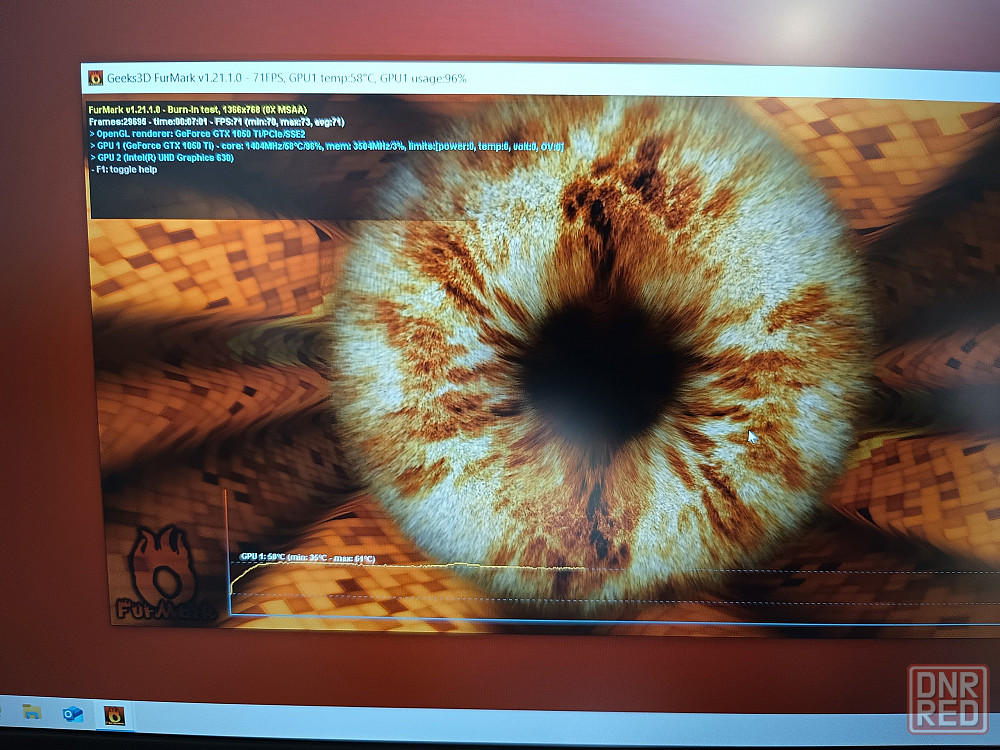The height and width of the screenshot is (750, 1000).
Task: Click the 'F1: toggle help' text
Action: [124, 170]
